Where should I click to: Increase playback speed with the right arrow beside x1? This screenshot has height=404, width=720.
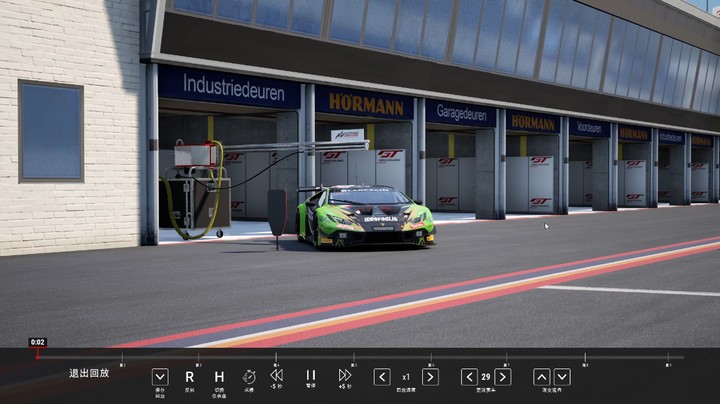pyautogui.click(x=430, y=377)
